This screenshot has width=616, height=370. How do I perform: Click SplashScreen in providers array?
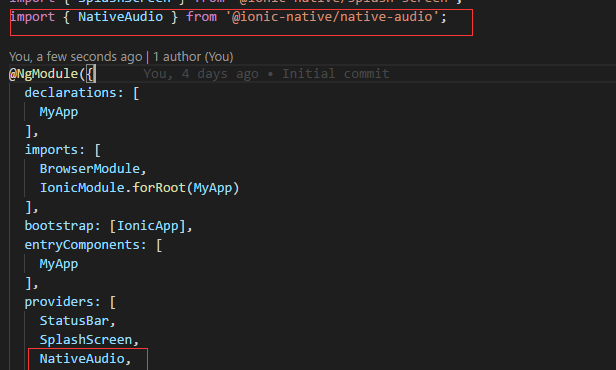(x=86, y=340)
